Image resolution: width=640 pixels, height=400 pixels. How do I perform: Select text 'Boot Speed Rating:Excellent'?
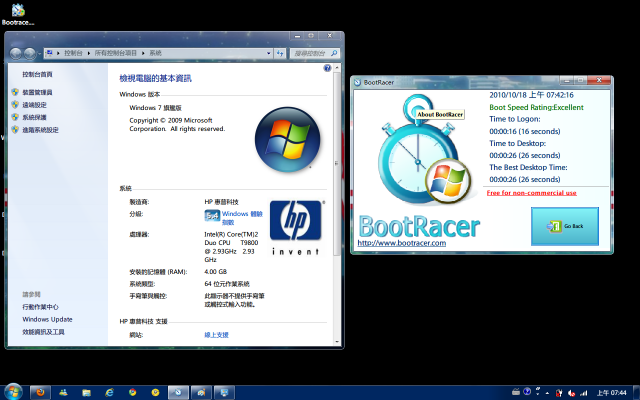pyautogui.click(x=536, y=107)
